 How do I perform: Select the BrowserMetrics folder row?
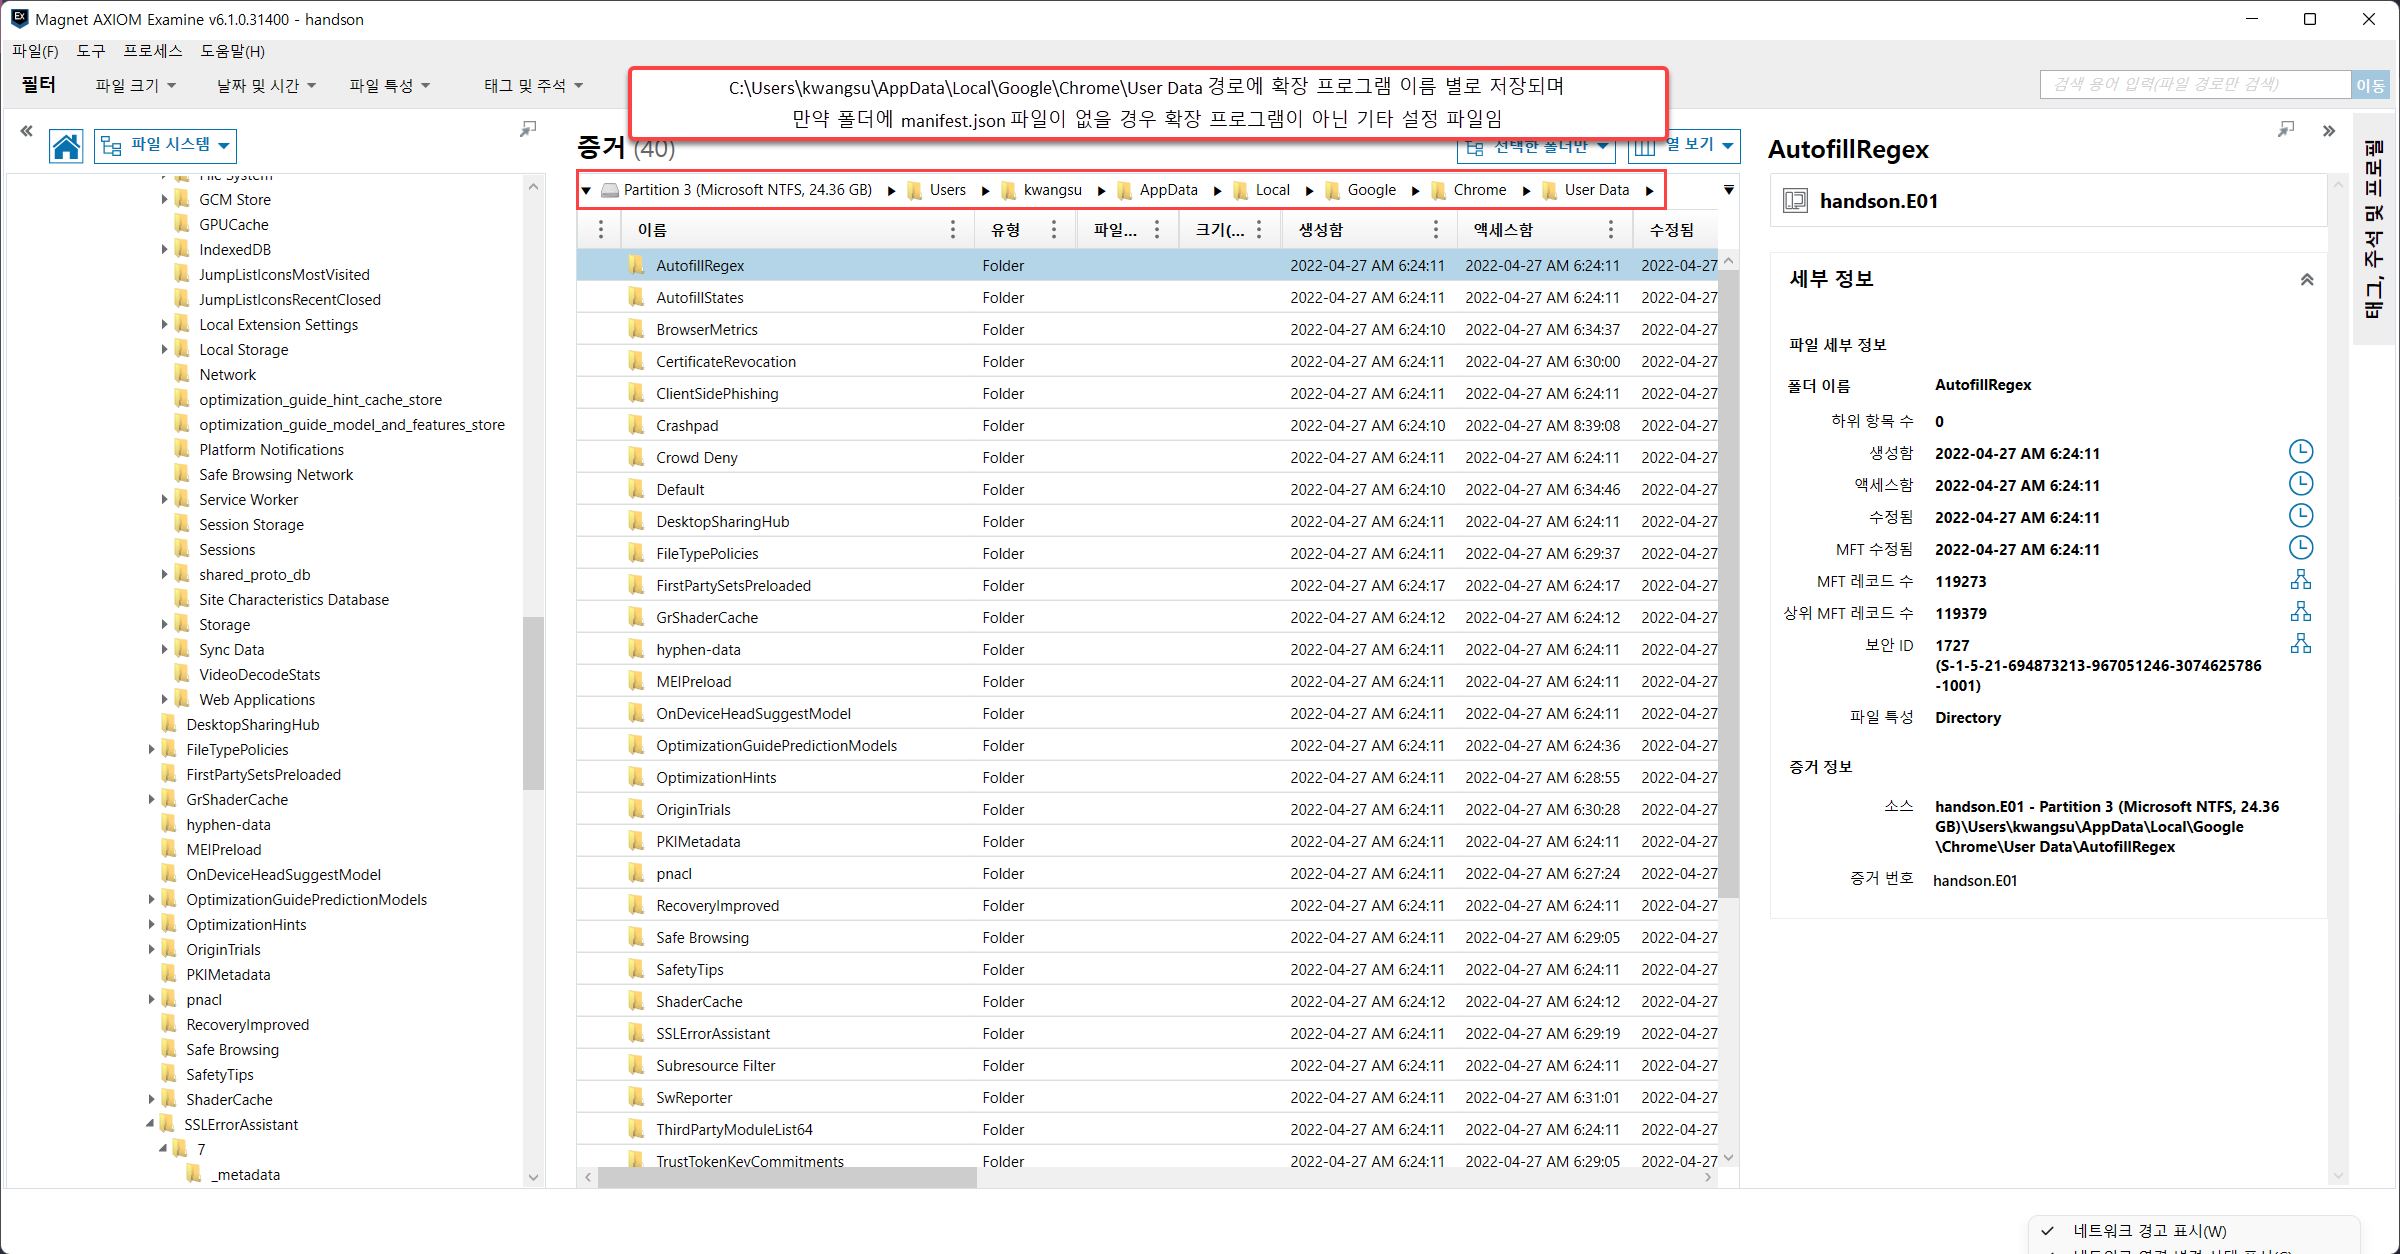[1147, 330]
